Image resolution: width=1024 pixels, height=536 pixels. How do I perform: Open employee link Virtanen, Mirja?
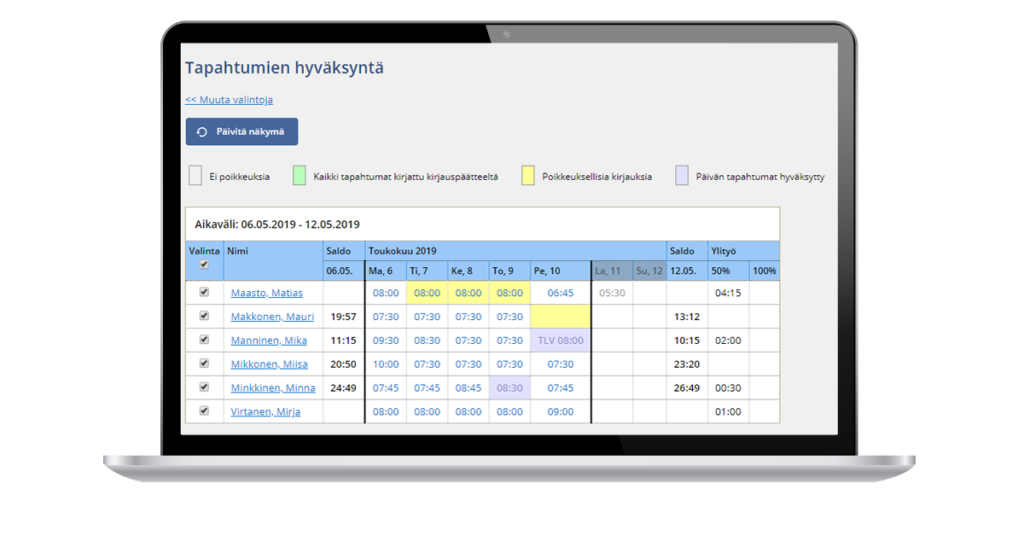[x=266, y=411]
